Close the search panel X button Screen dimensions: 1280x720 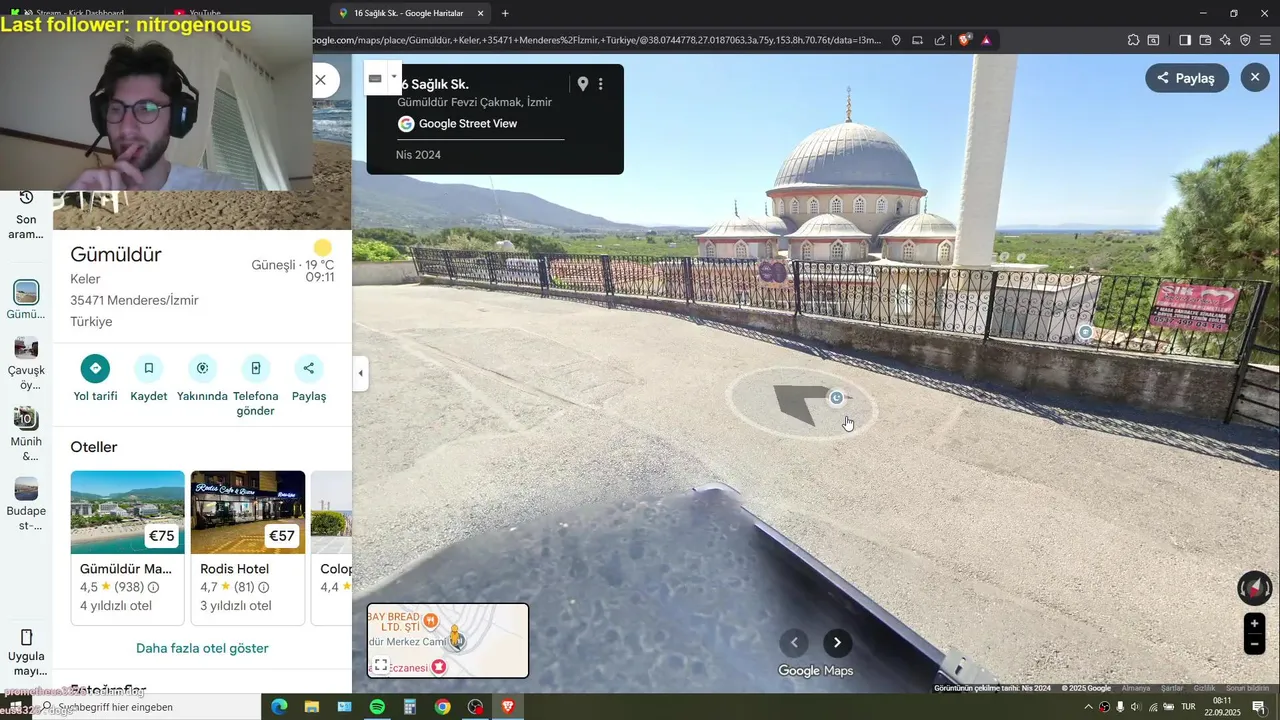point(320,79)
